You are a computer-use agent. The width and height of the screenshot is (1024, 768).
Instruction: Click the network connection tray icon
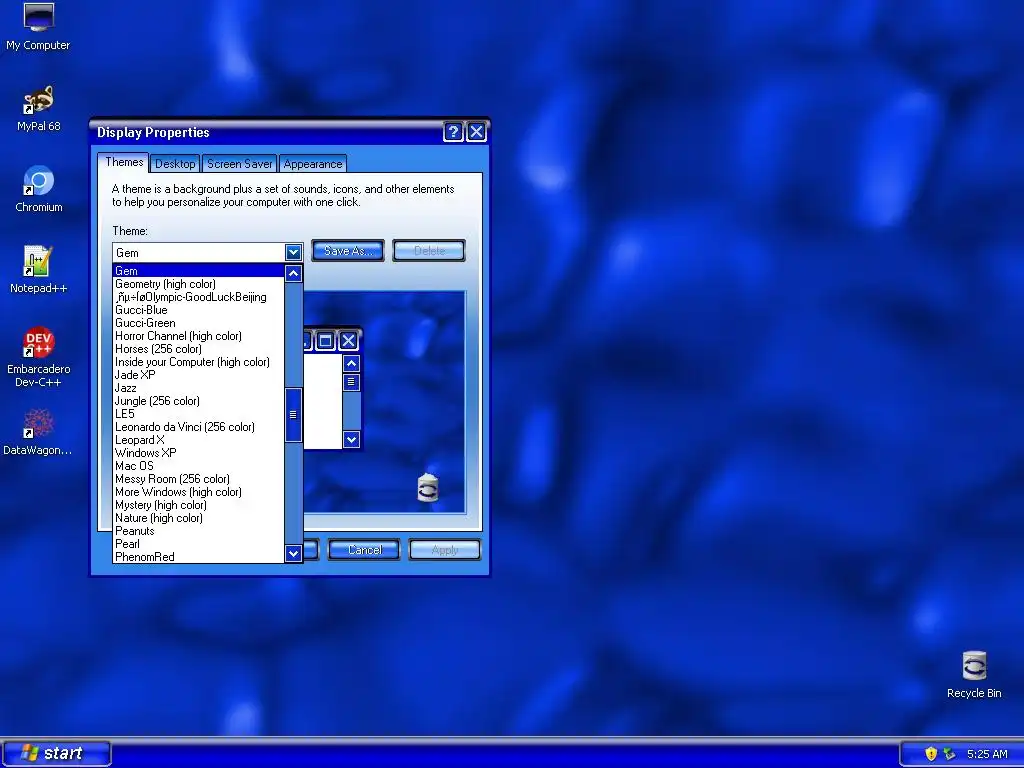pyautogui.click(x=949, y=754)
